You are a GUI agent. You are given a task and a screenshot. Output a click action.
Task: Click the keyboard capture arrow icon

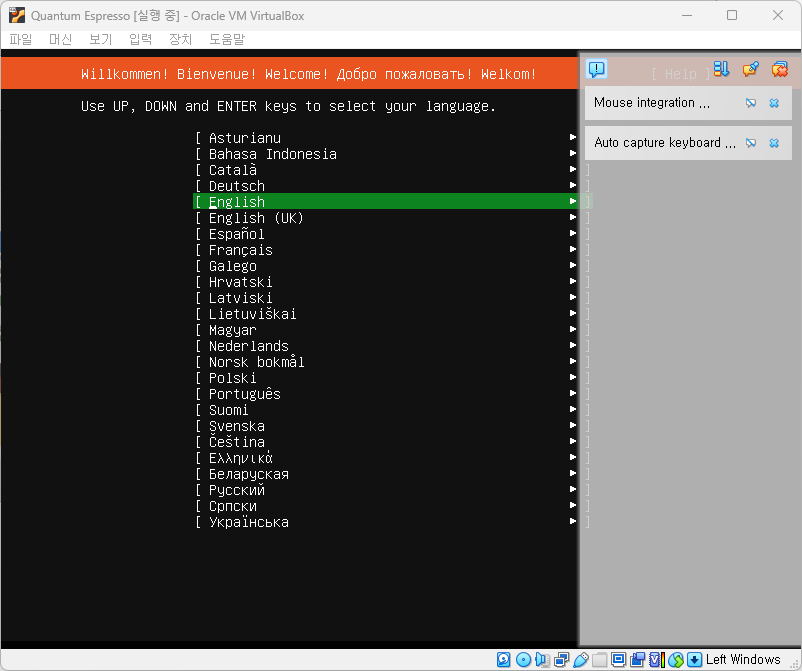(x=694, y=660)
